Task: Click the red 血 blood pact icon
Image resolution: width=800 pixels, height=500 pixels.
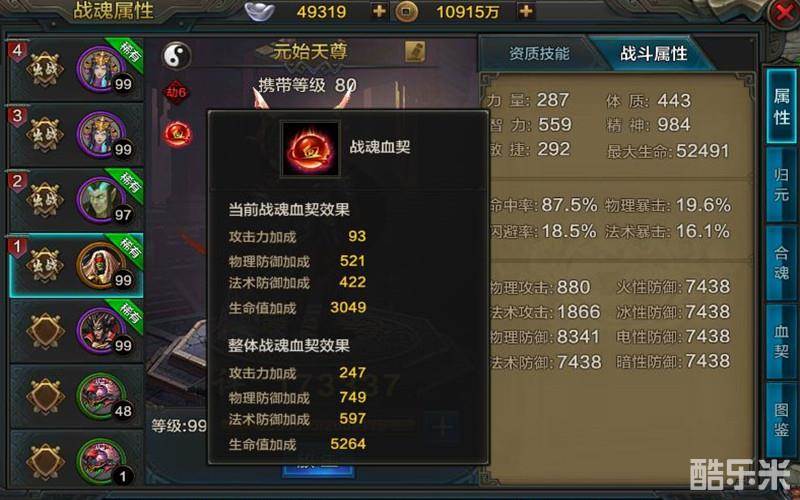Action: 178,134
